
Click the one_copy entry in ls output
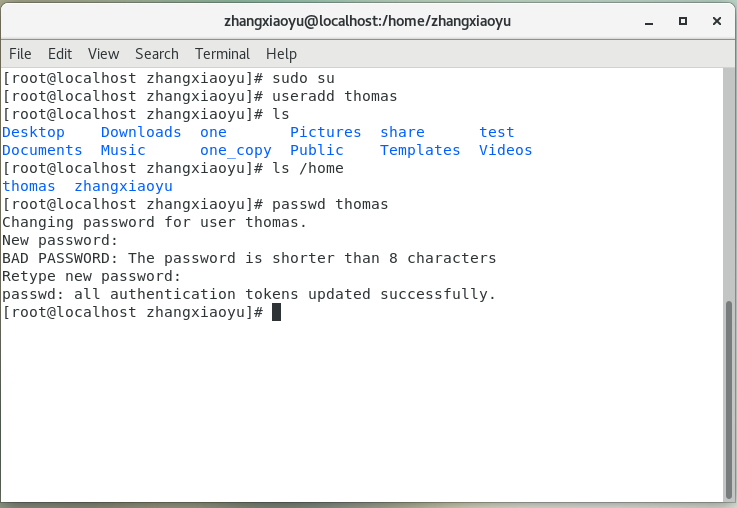[235, 150]
